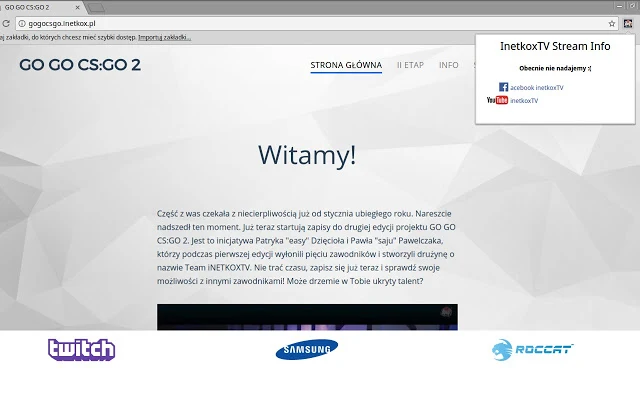Screen dimensions: 640x400
Task: Open the INFO navigation item
Action: (x=449, y=65)
